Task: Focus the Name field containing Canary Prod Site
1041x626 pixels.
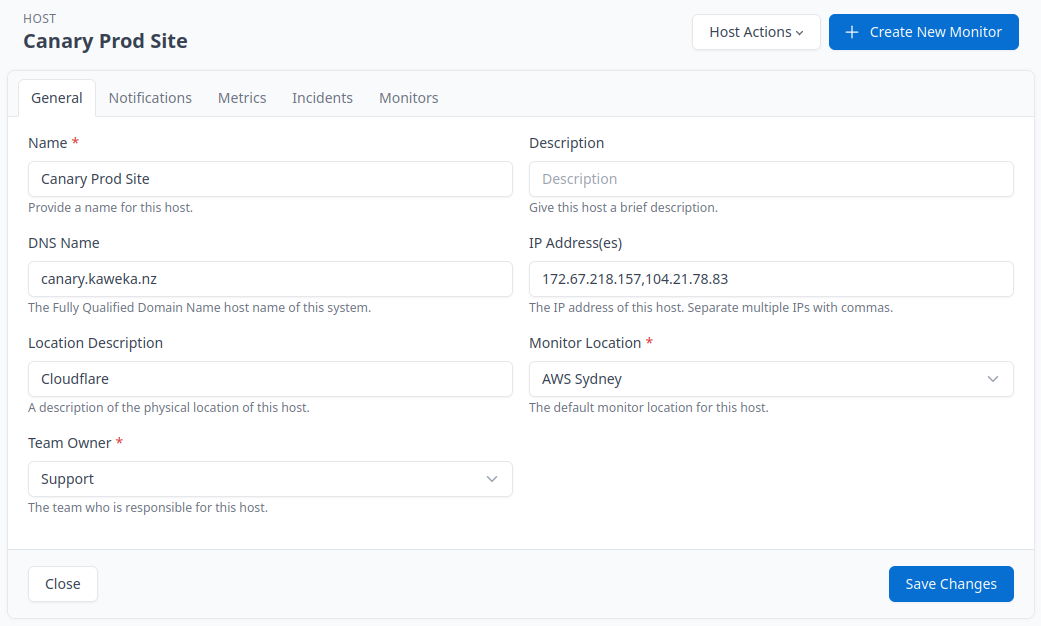Action: point(270,179)
